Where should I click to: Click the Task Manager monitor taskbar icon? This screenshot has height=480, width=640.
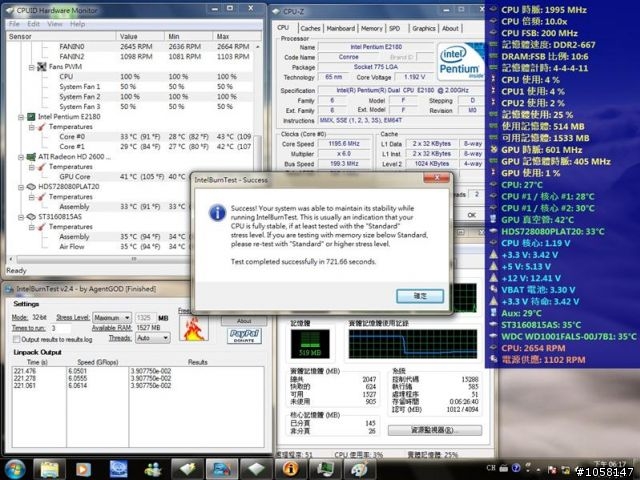click(325, 469)
